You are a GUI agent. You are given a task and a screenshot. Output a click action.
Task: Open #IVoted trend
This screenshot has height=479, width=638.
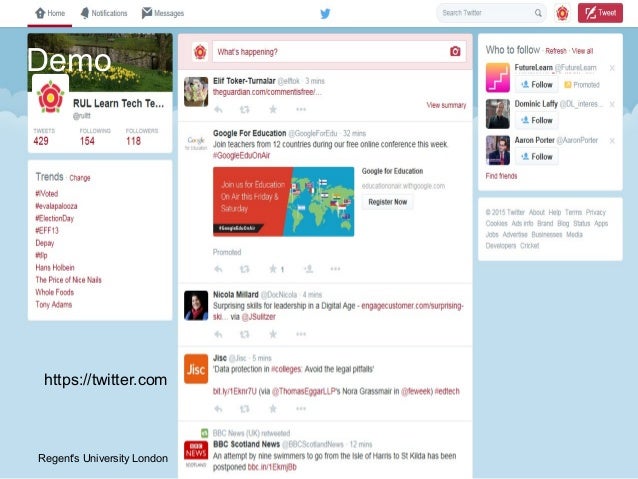(x=47, y=194)
